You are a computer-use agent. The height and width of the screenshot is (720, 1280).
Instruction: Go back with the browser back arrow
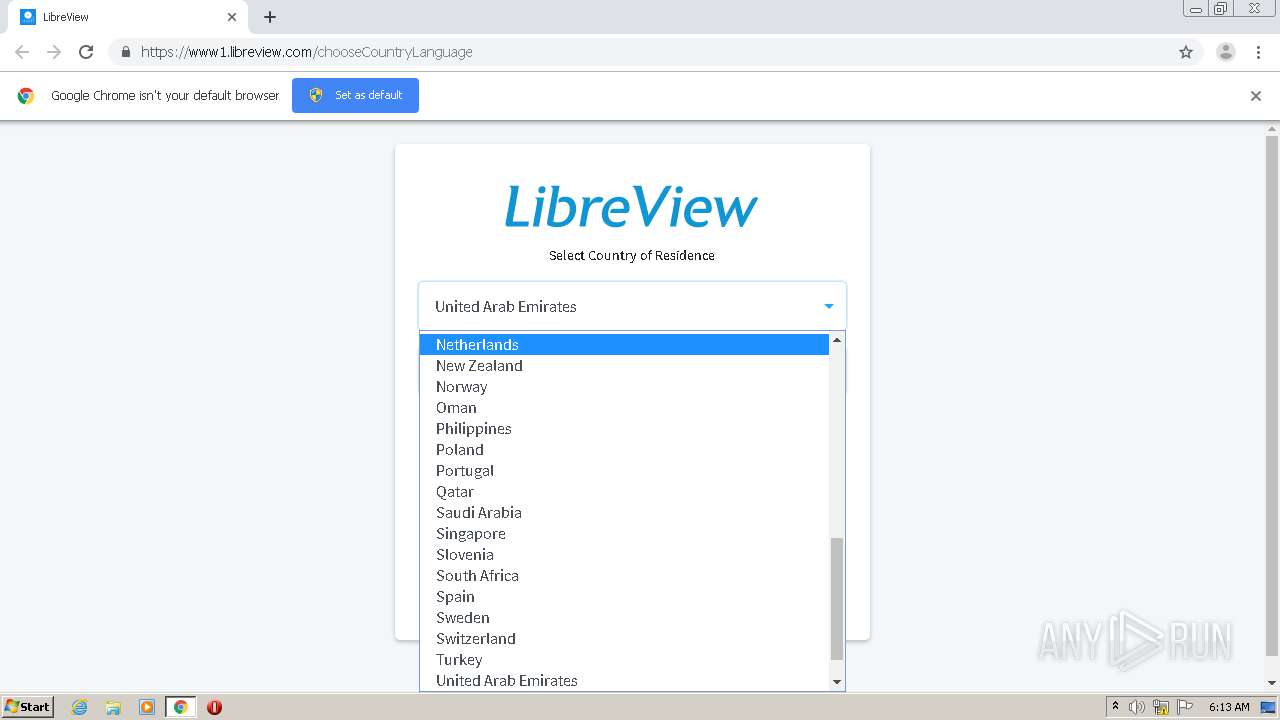tap(22, 52)
